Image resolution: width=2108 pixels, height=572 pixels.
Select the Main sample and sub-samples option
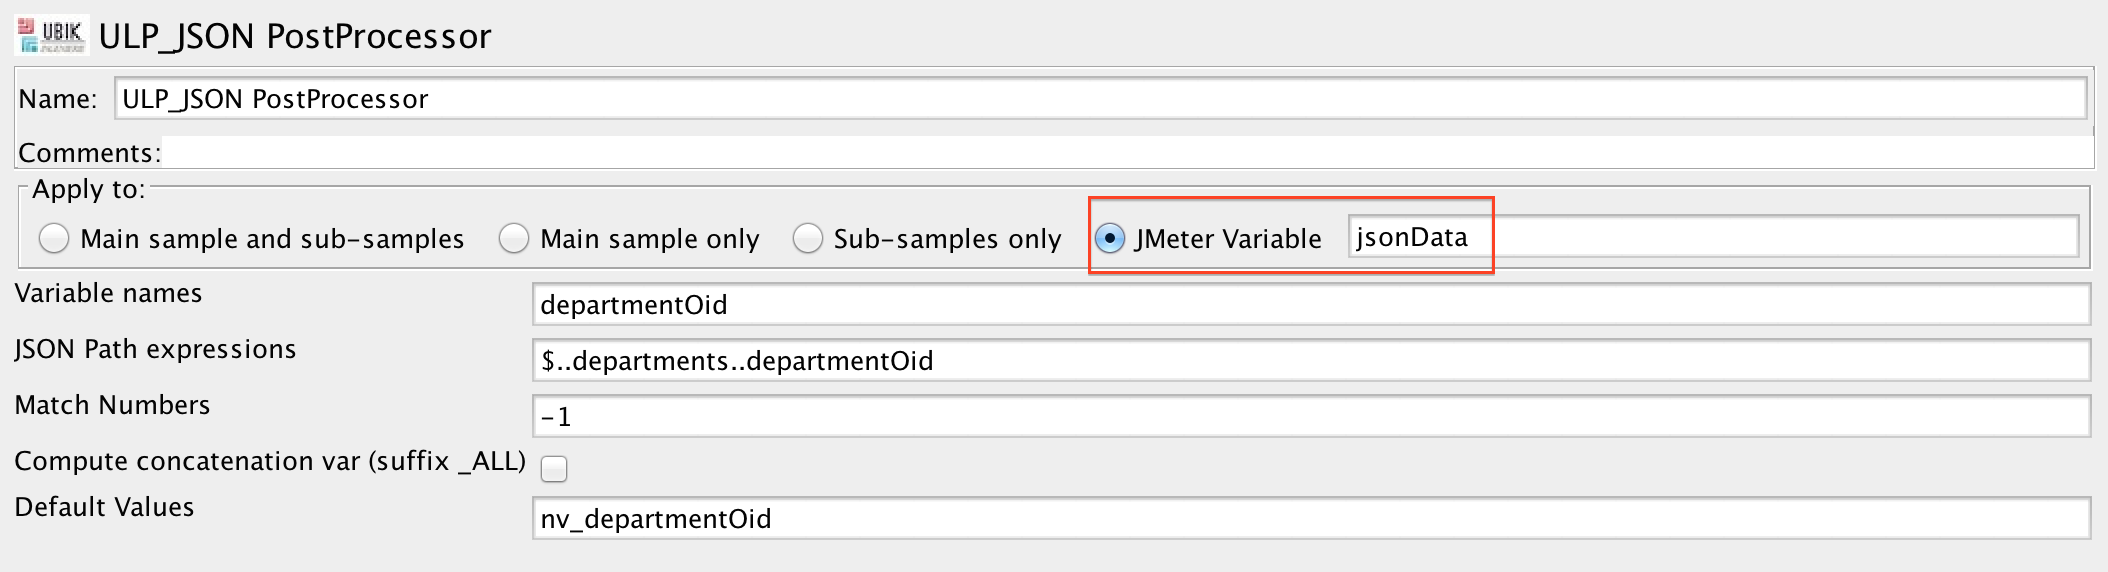tap(54, 239)
